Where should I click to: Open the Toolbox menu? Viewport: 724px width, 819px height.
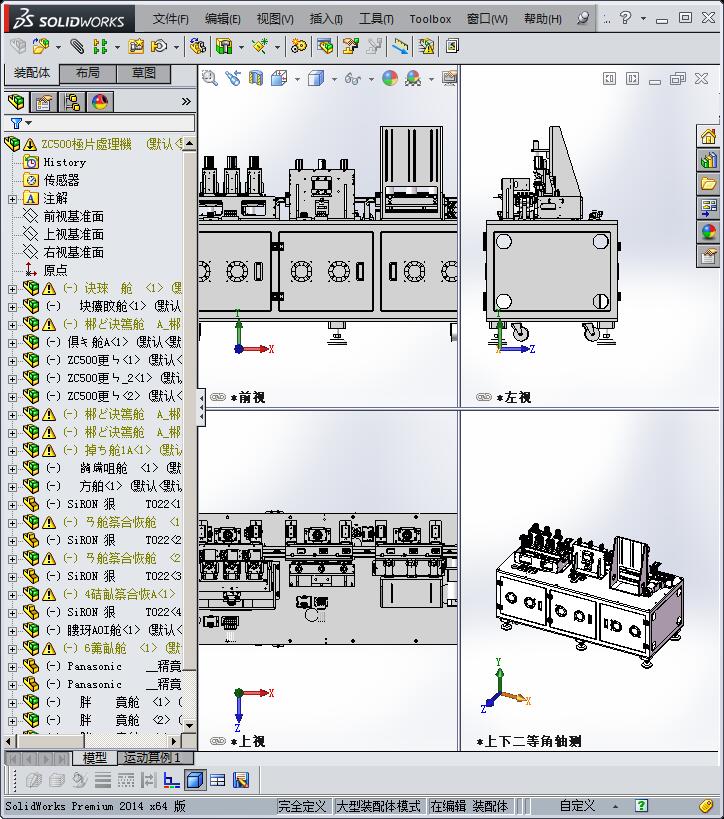pyautogui.click(x=430, y=19)
